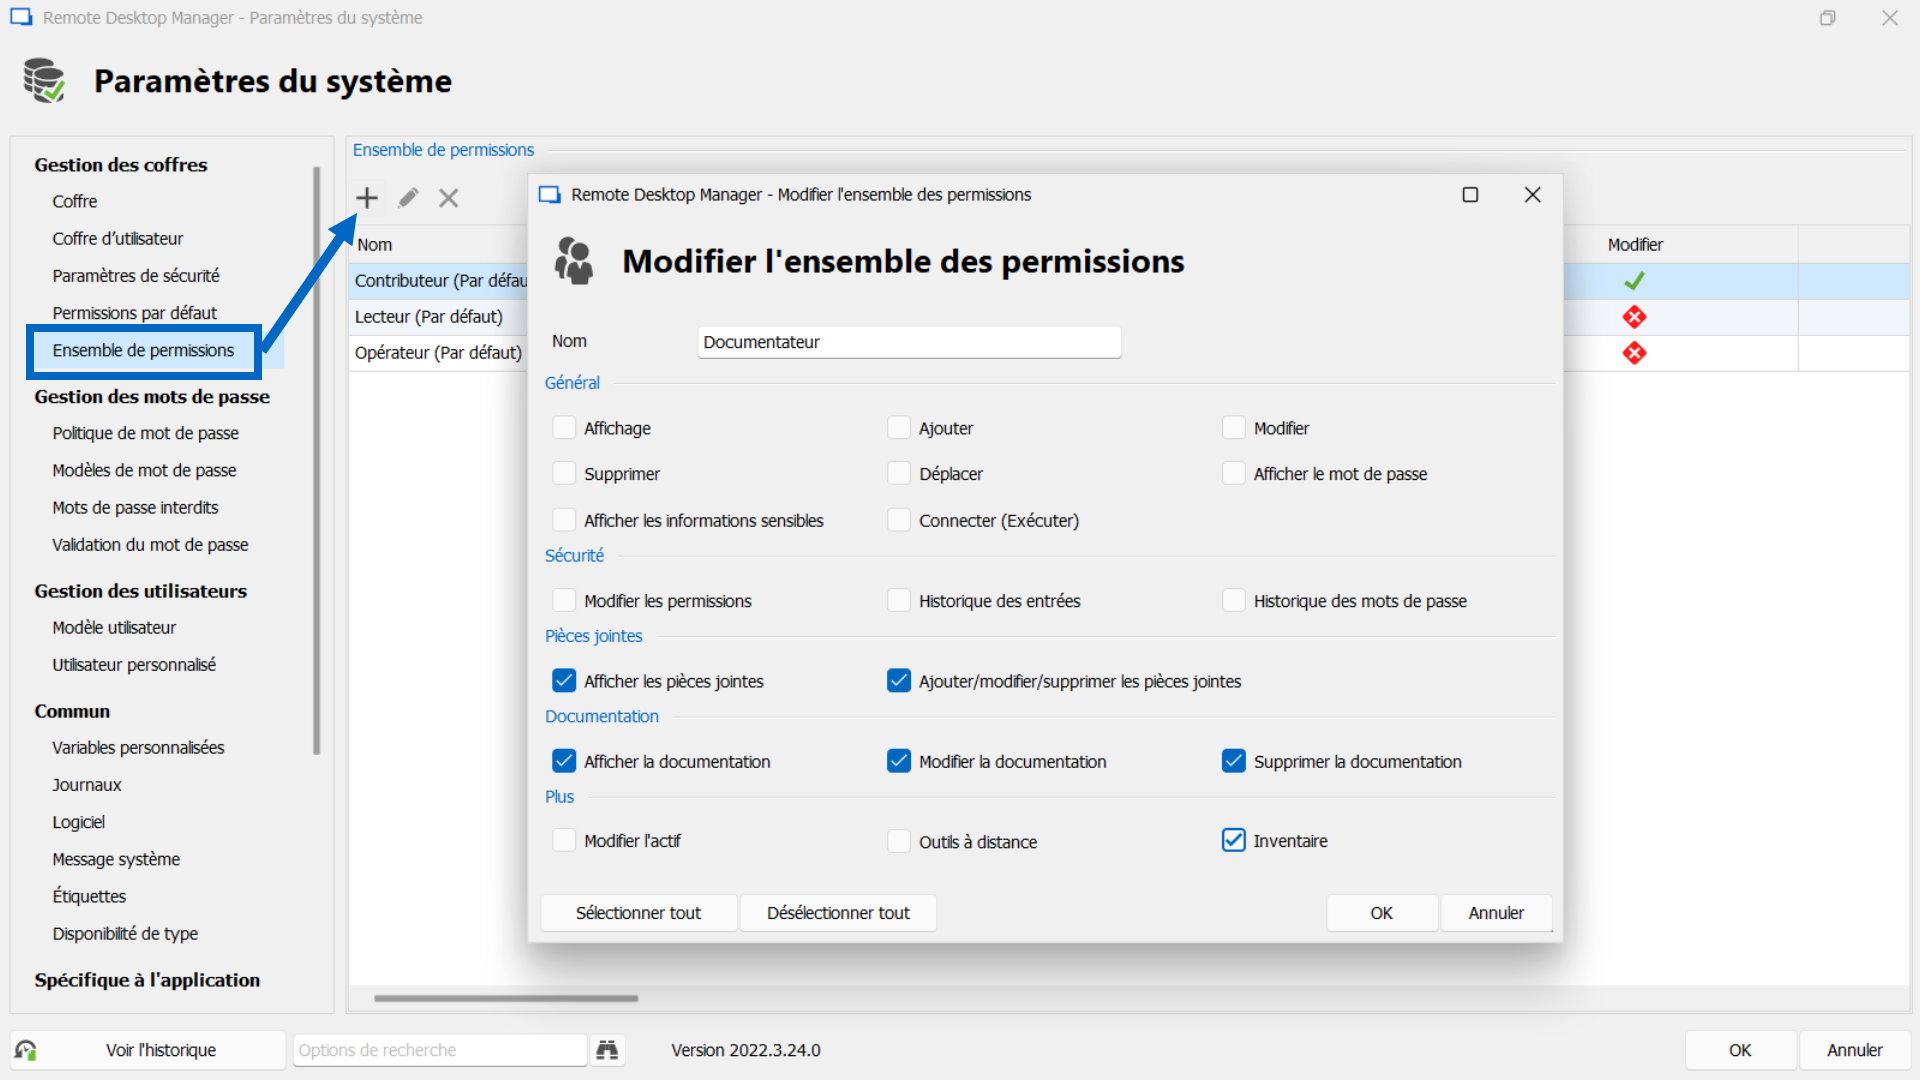Click the Sélectionner tout button
The width and height of the screenshot is (1920, 1080).
638,912
